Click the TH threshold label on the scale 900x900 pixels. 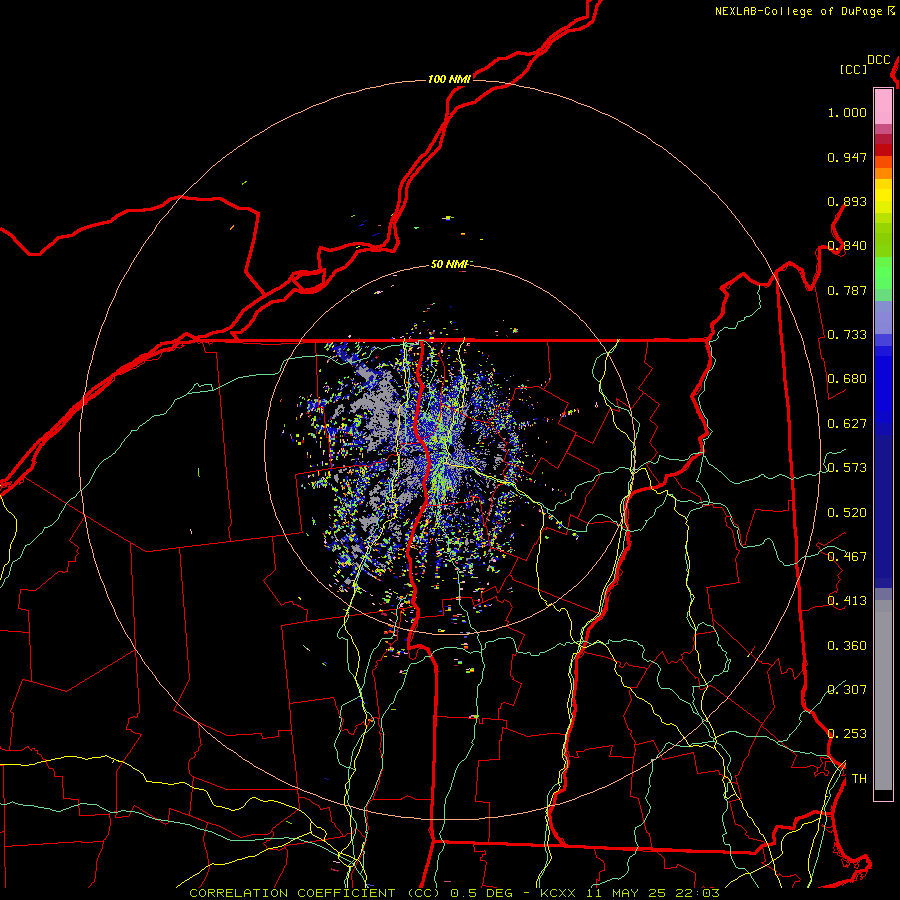pyautogui.click(x=859, y=778)
